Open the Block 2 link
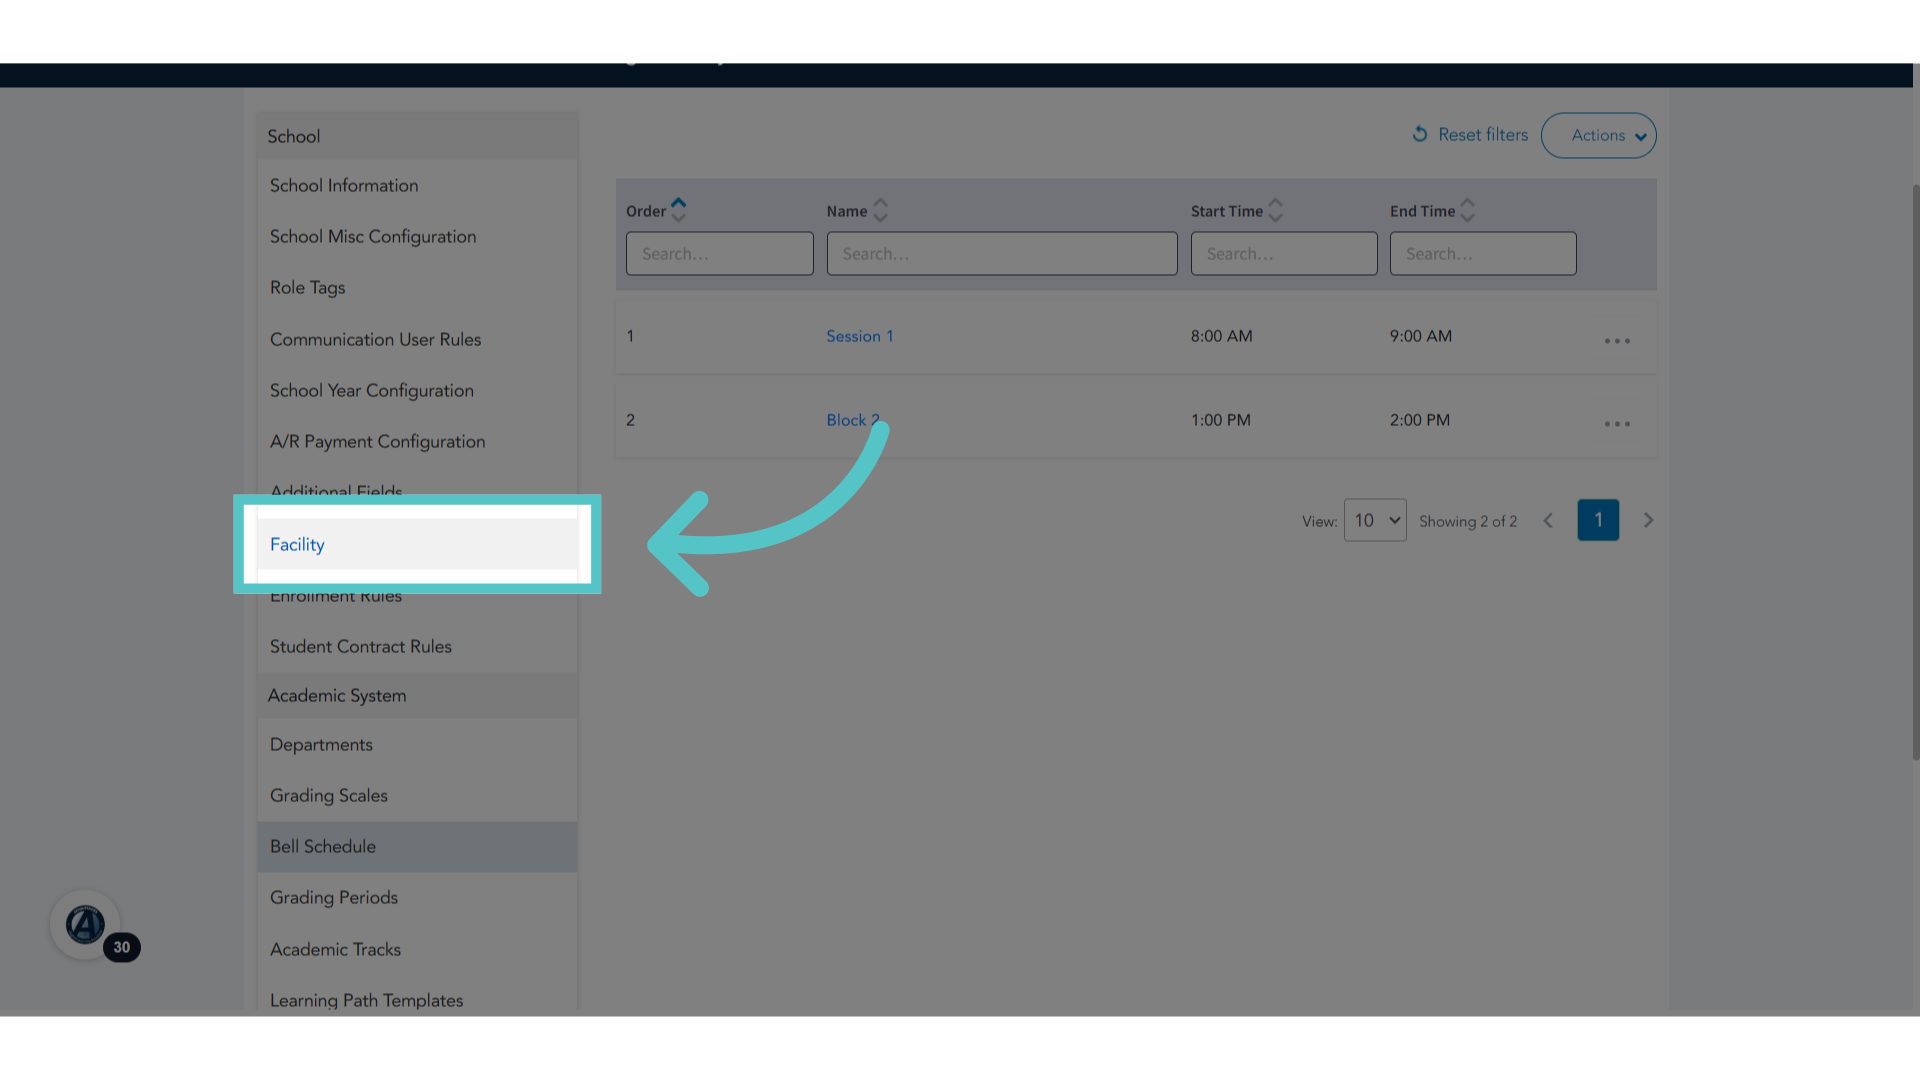 coord(852,420)
